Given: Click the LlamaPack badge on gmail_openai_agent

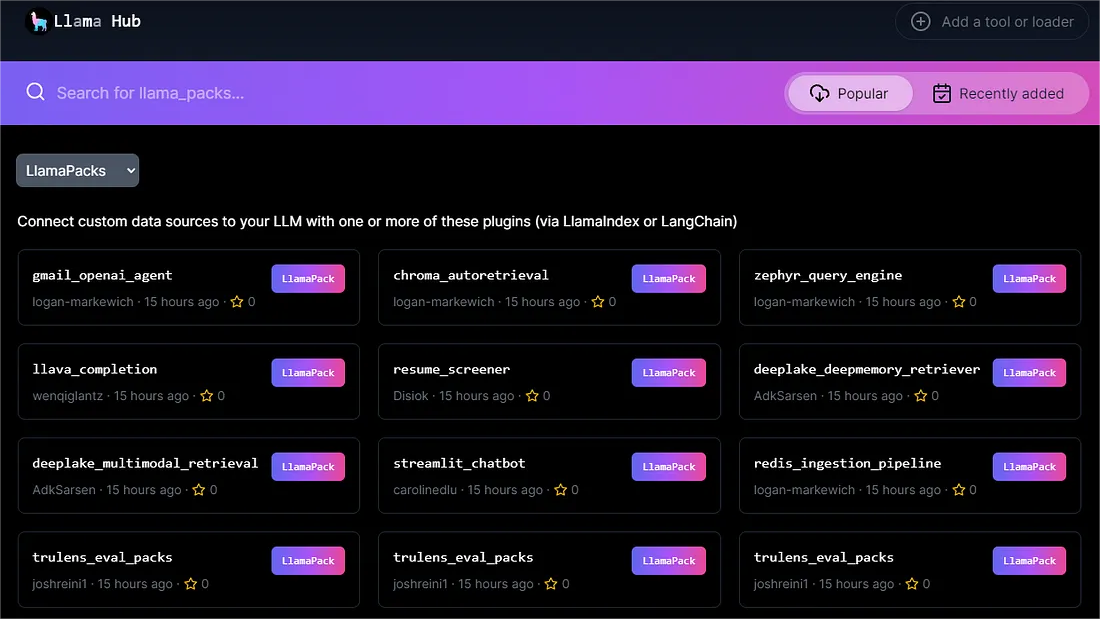Looking at the screenshot, I should pos(308,279).
